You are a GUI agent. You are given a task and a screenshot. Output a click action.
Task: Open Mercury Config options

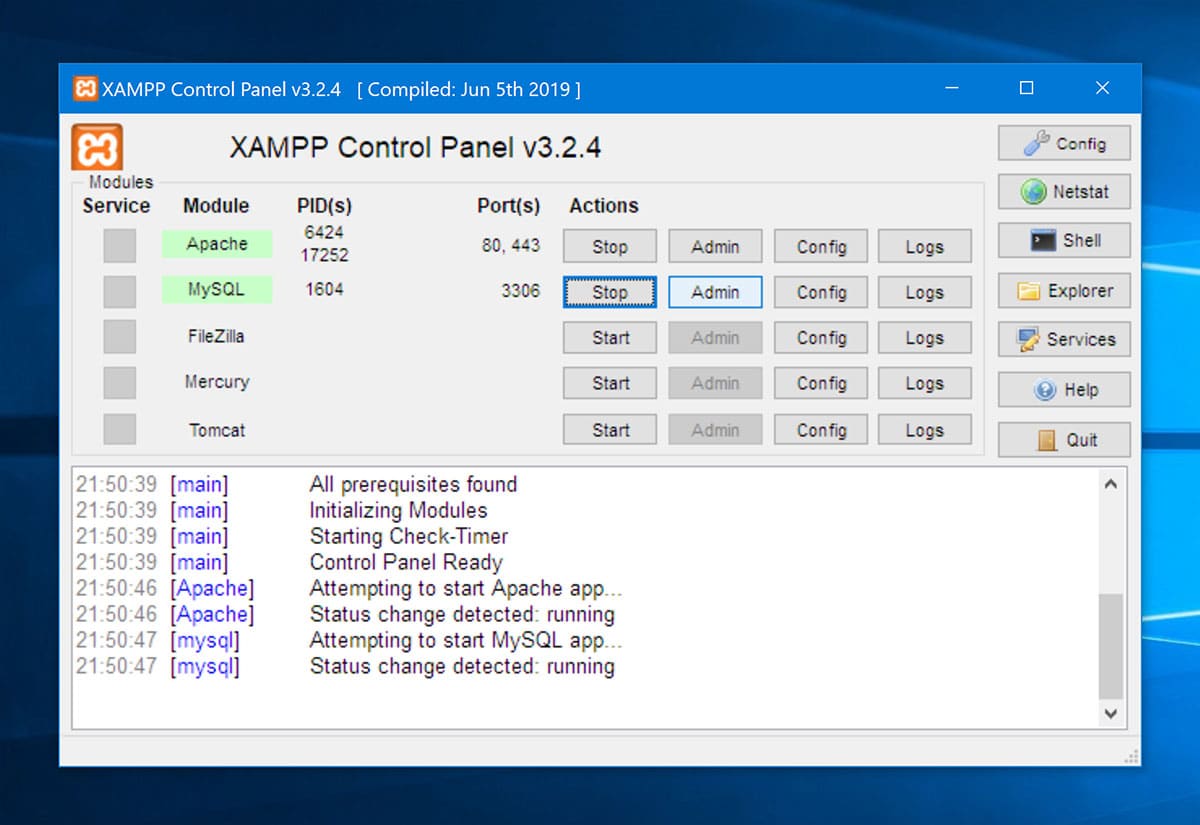click(821, 383)
